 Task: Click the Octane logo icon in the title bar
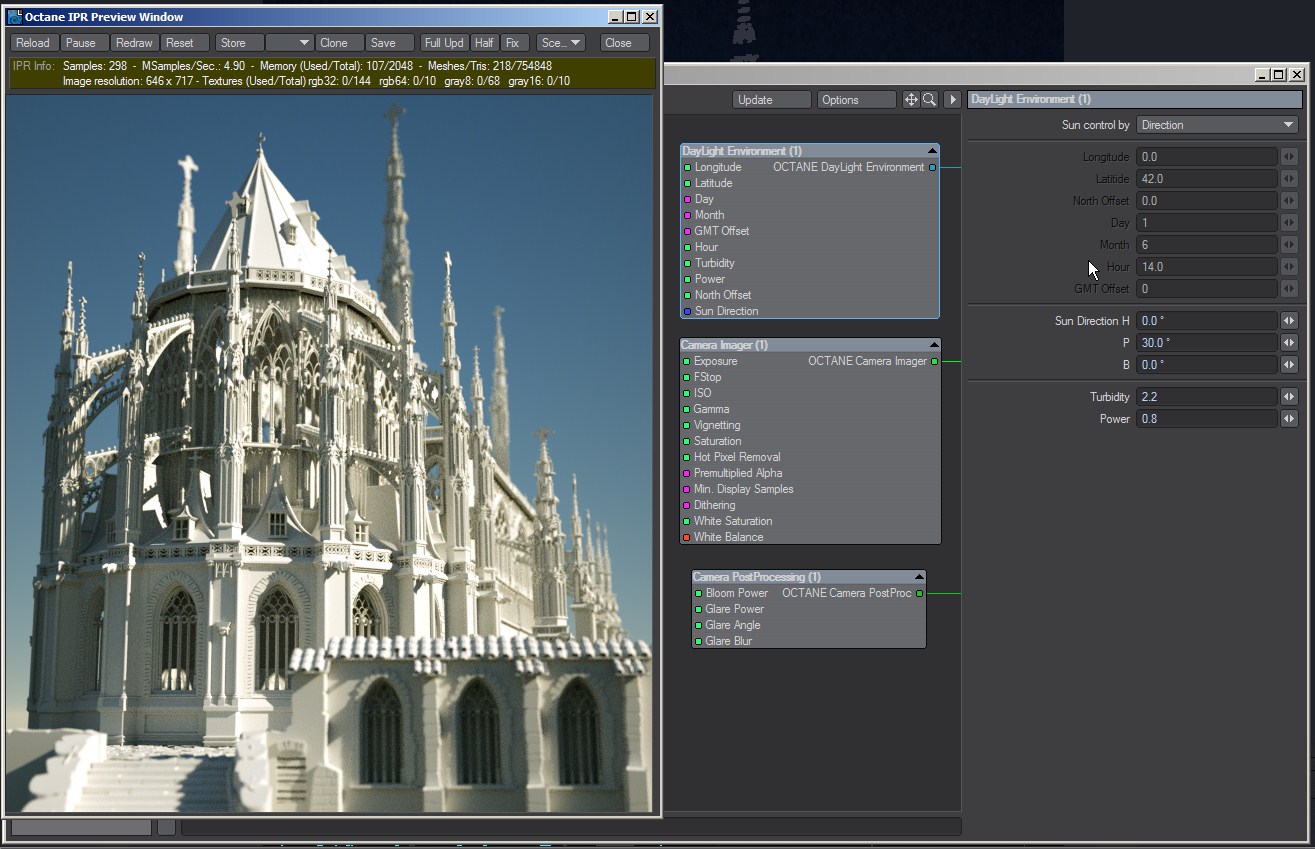[x=15, y=17]
